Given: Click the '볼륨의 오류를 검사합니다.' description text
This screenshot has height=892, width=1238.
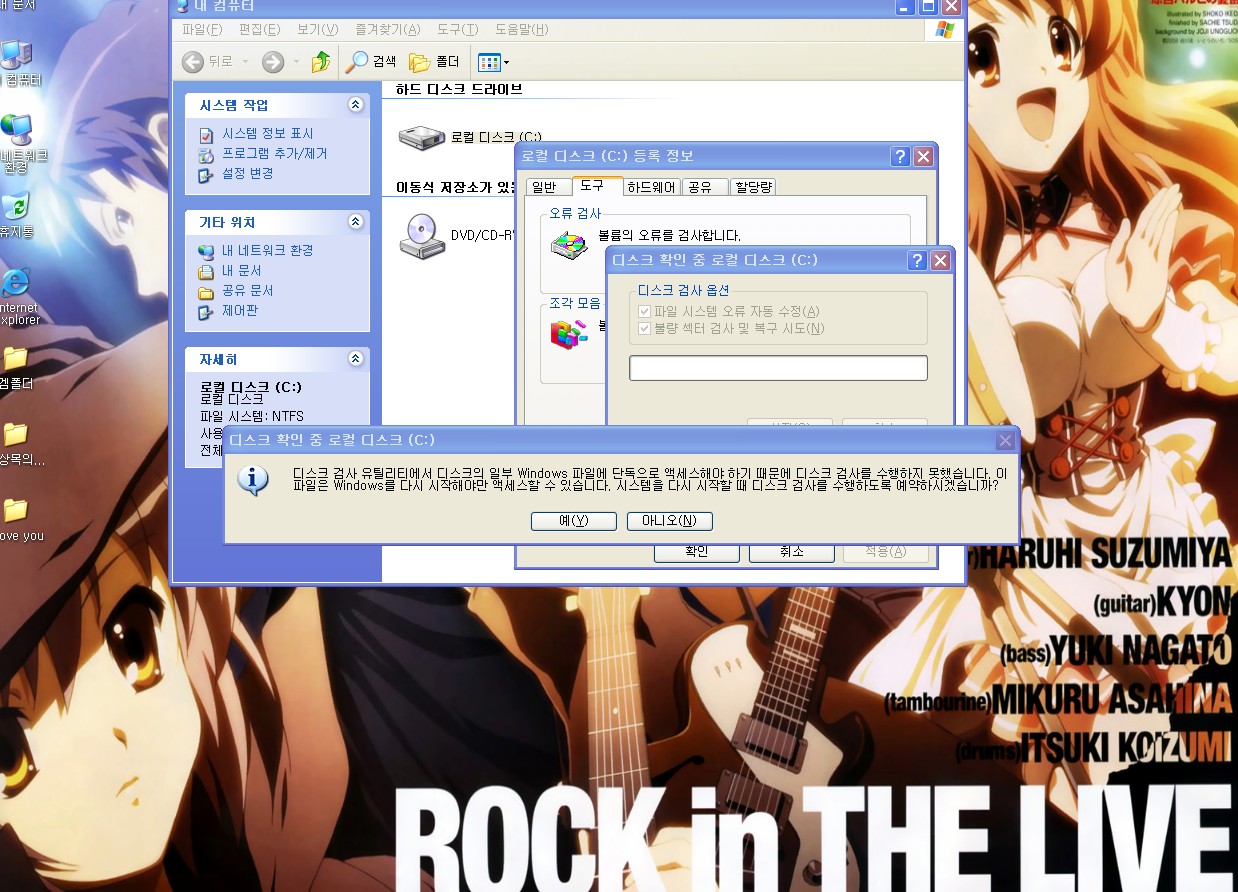Looking at the screenshot, I should [669, 236].
